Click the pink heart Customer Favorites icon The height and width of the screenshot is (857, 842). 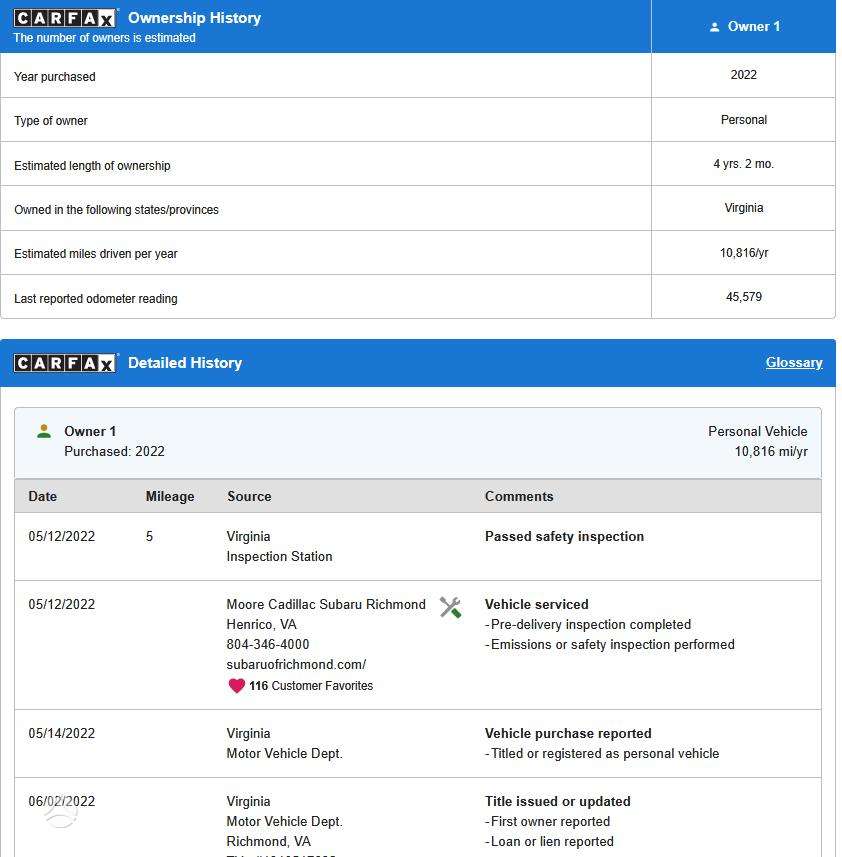pos(236,685)
